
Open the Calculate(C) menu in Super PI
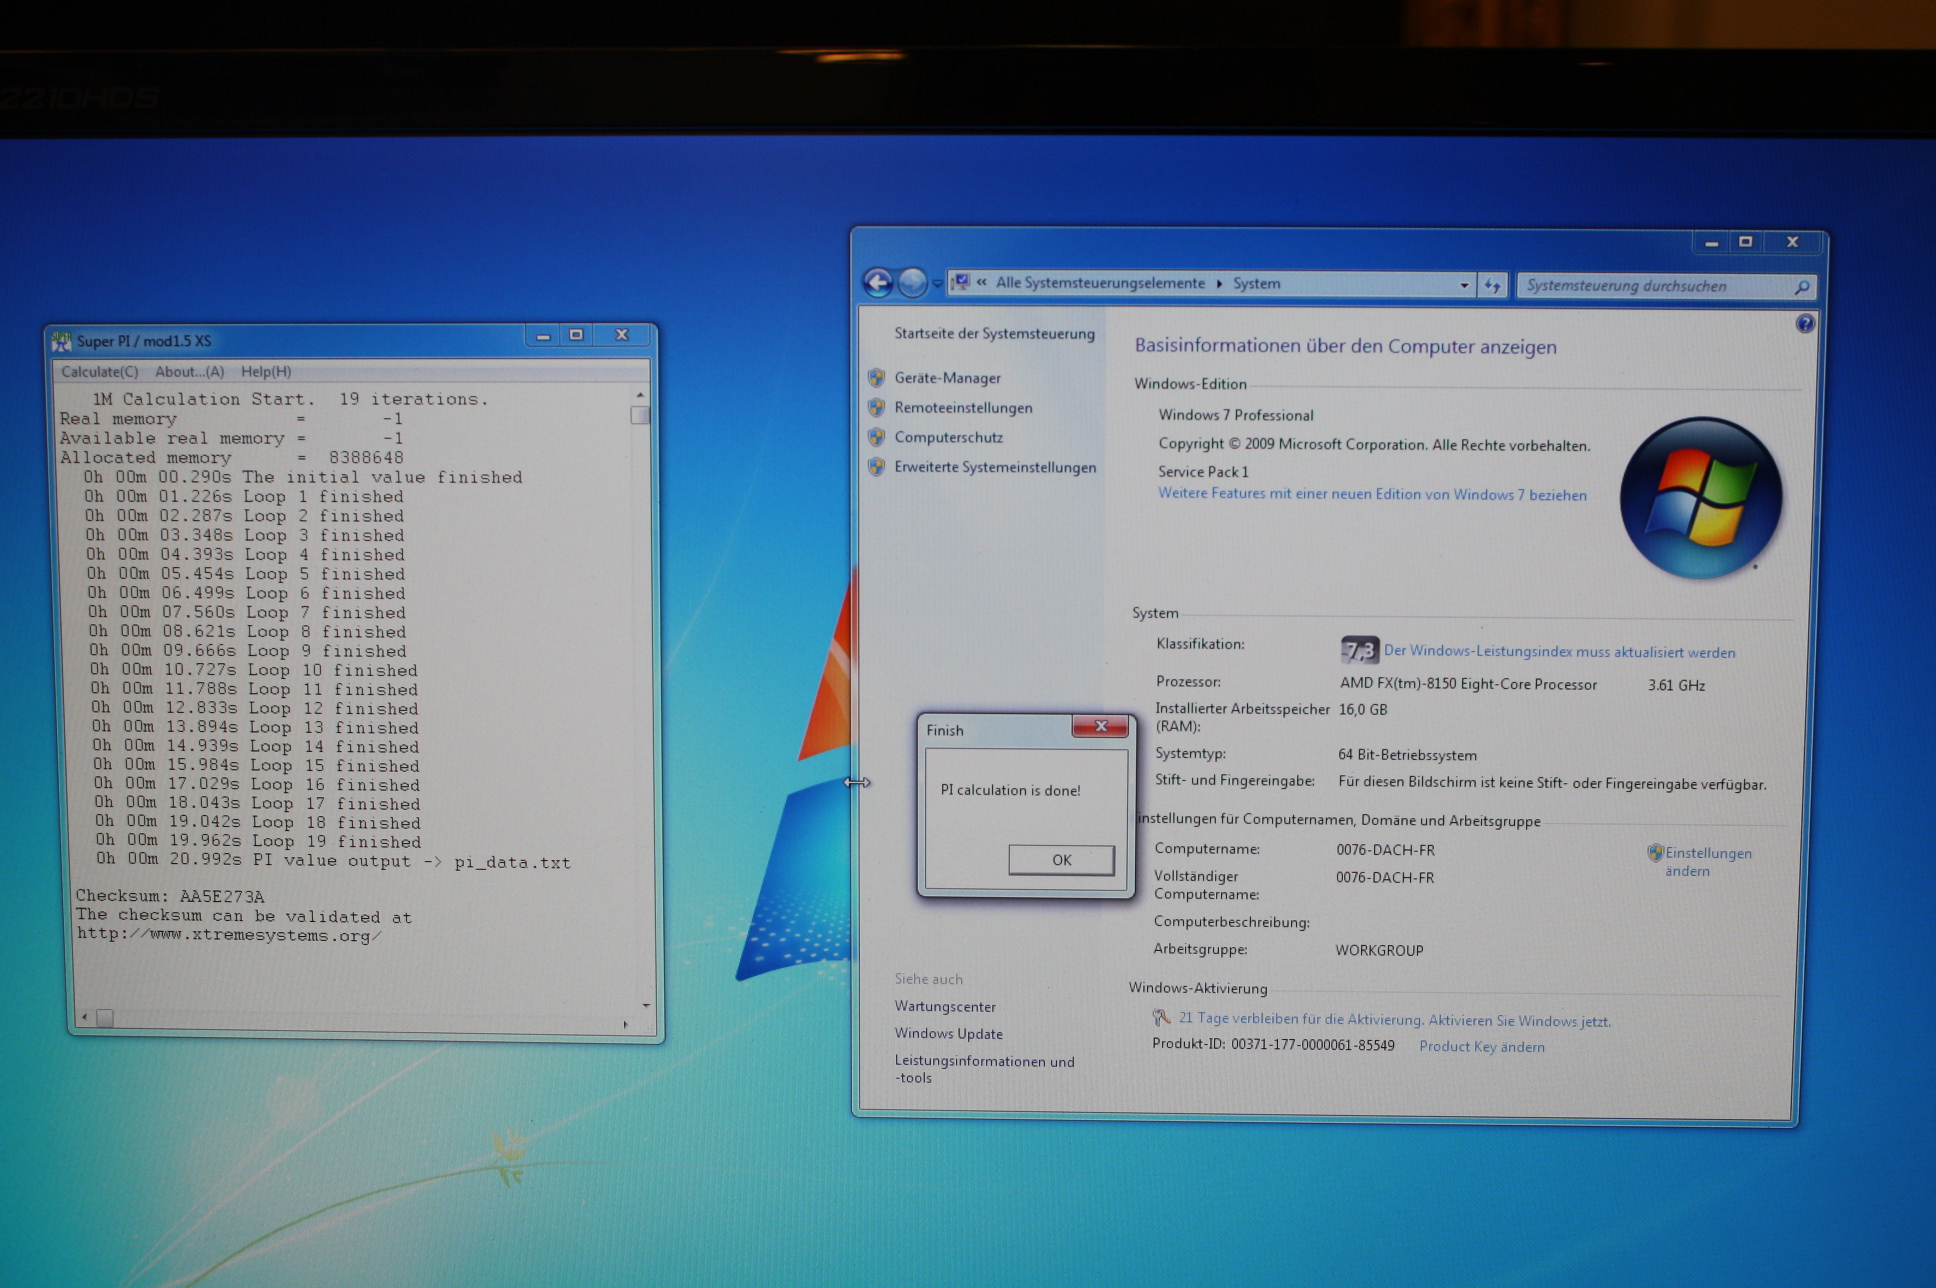point(99,372)
